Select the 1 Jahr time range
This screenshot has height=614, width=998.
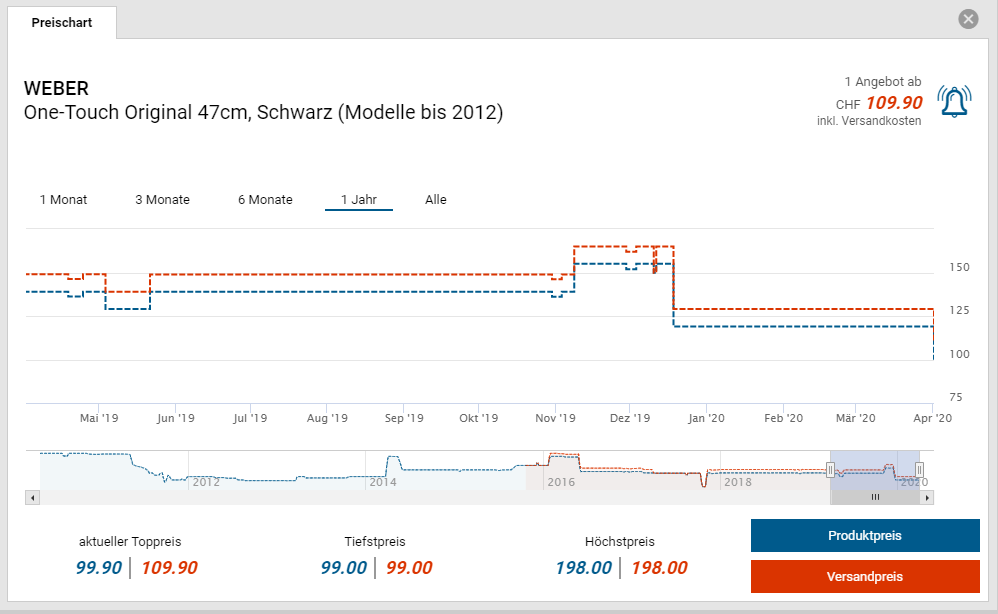tap(358, 200)
